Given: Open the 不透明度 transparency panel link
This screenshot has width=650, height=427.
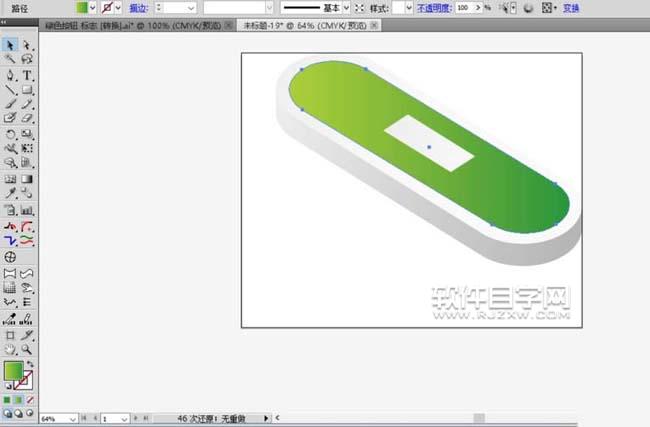Looking at the screenshot, I should tap(434, 8).
